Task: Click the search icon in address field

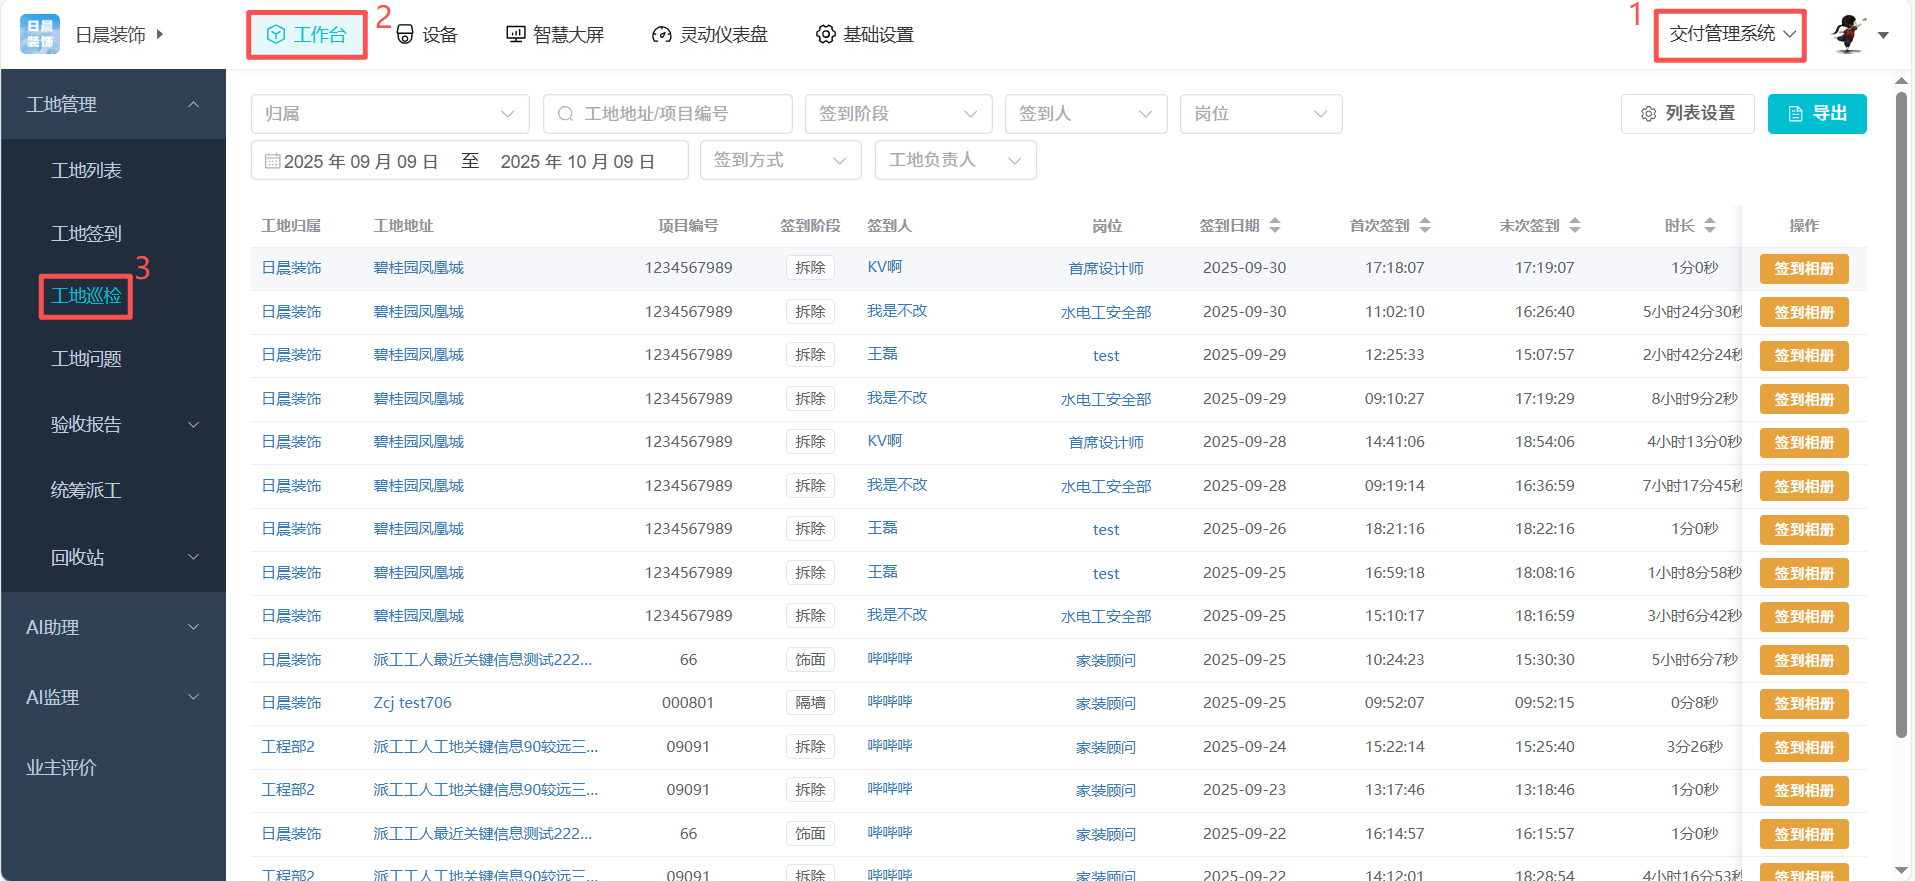Action: tap(566, 114)
